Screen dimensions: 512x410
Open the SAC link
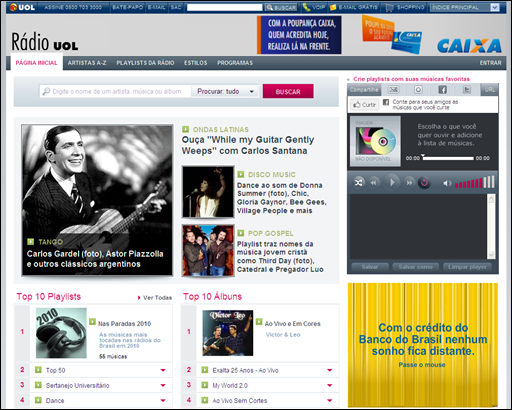tap(176, 7)
